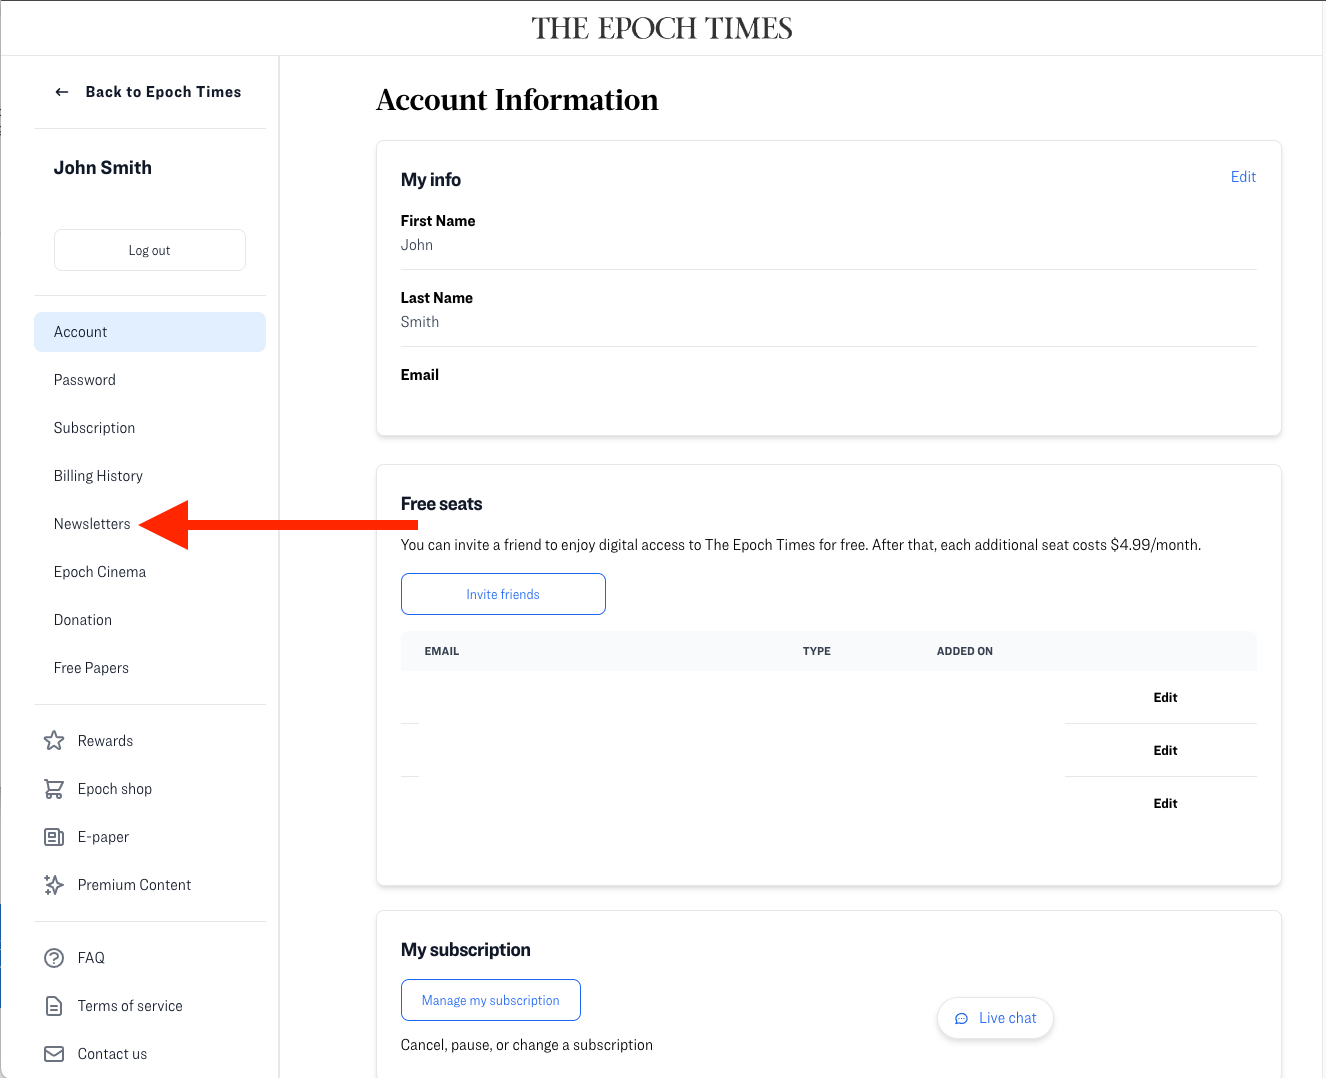Click the Contact us envelope icon

54,1054
